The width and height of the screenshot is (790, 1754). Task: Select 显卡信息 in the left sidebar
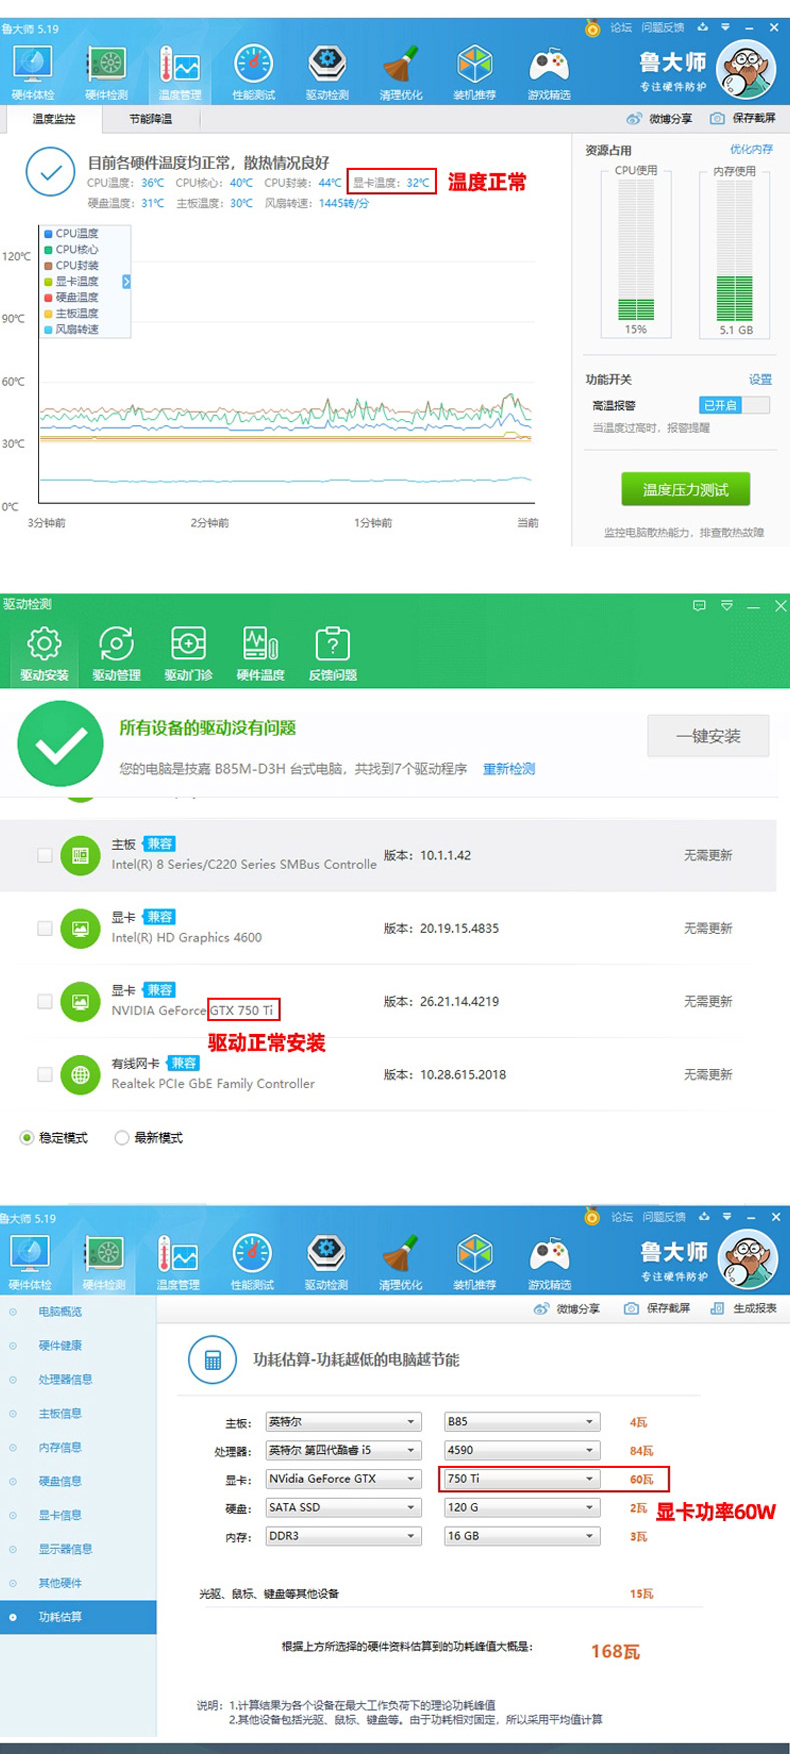(x=60, y=1515)
